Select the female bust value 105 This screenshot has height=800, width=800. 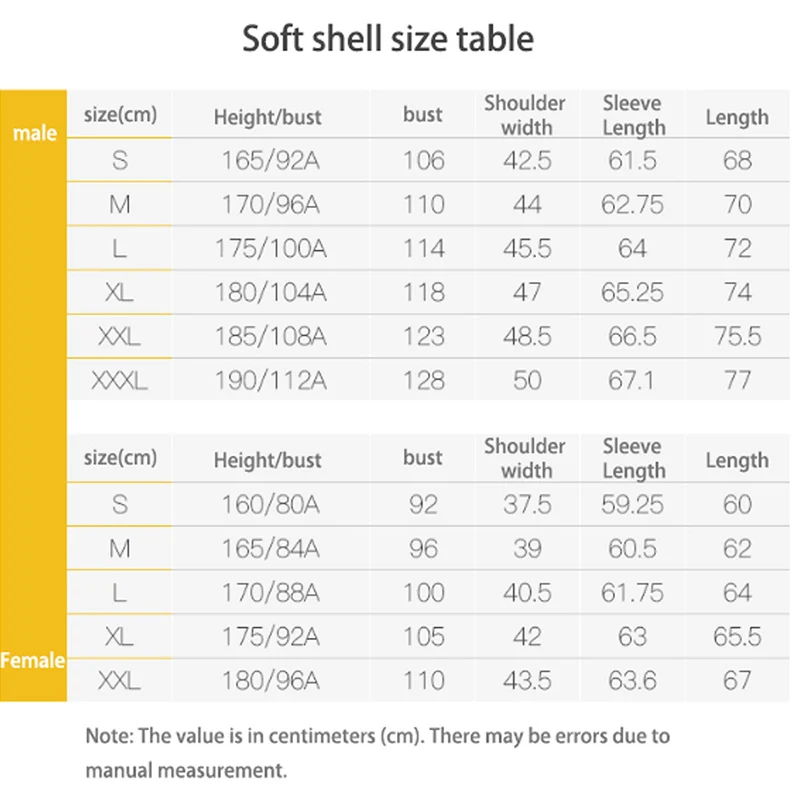[423, 636]
